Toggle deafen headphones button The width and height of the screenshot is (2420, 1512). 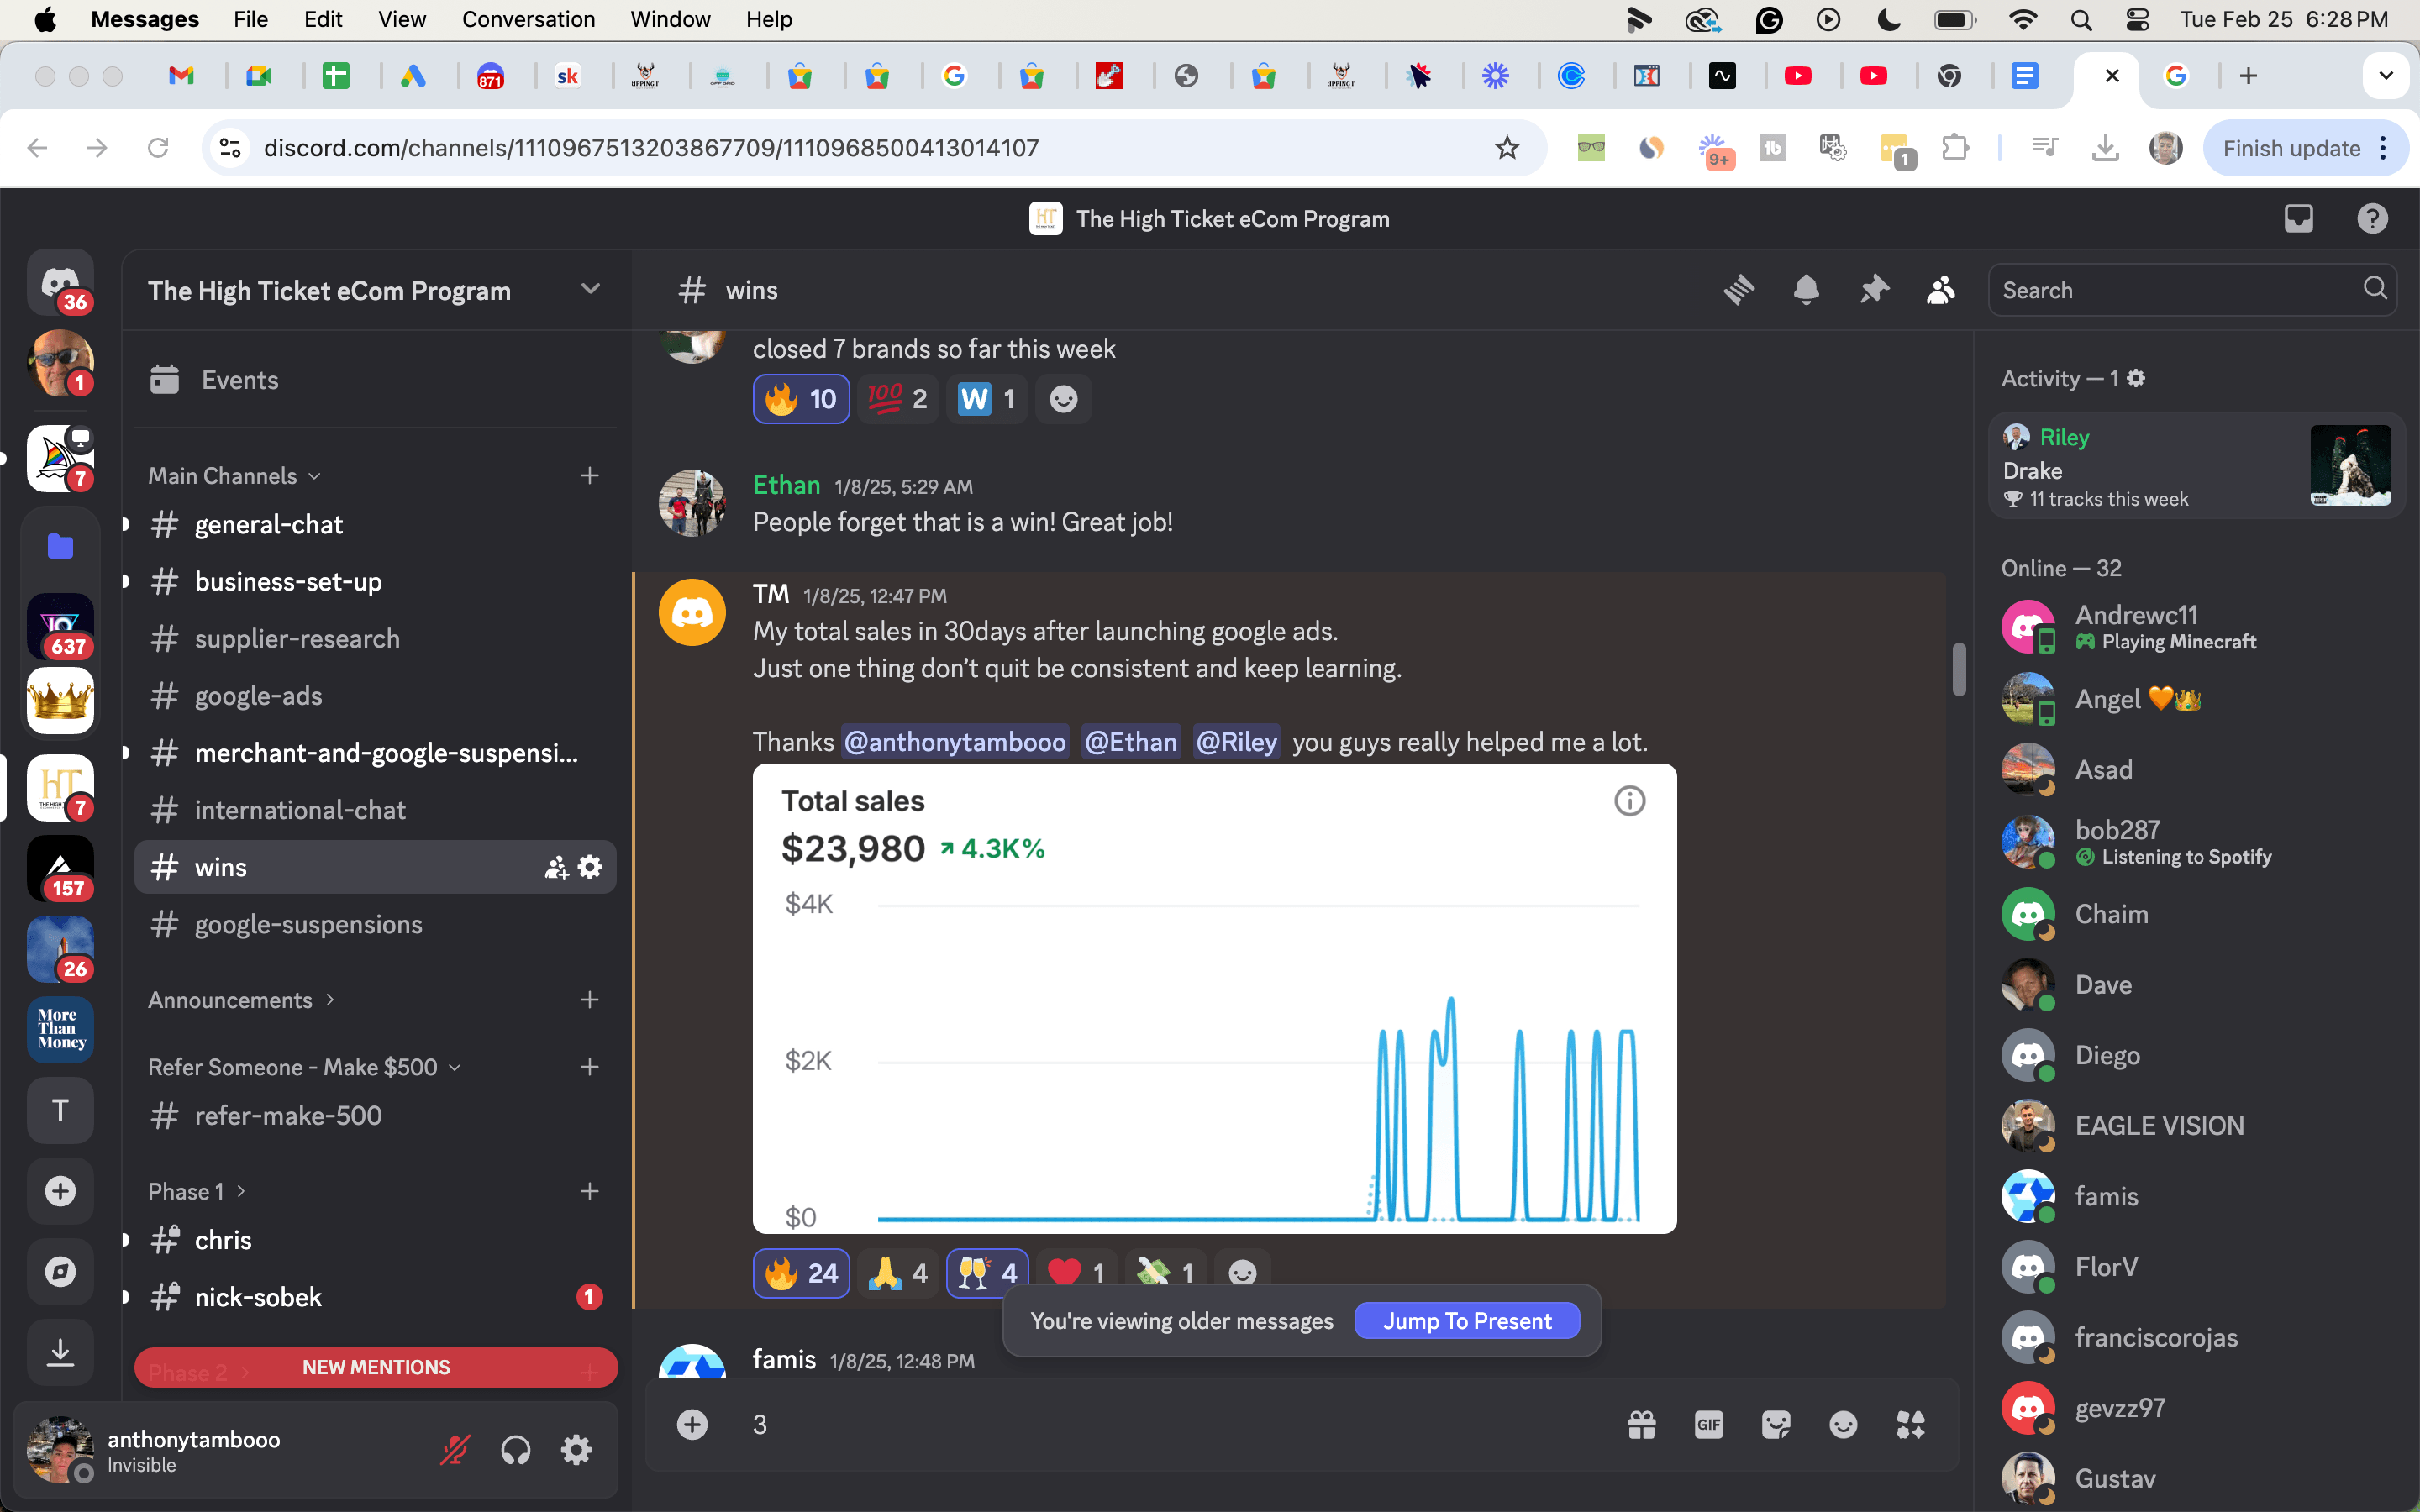[516, 1450]
